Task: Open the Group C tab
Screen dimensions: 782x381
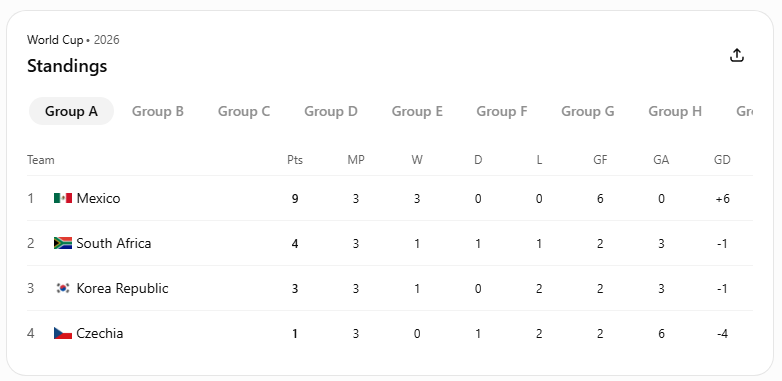Action: pos(244,111)
